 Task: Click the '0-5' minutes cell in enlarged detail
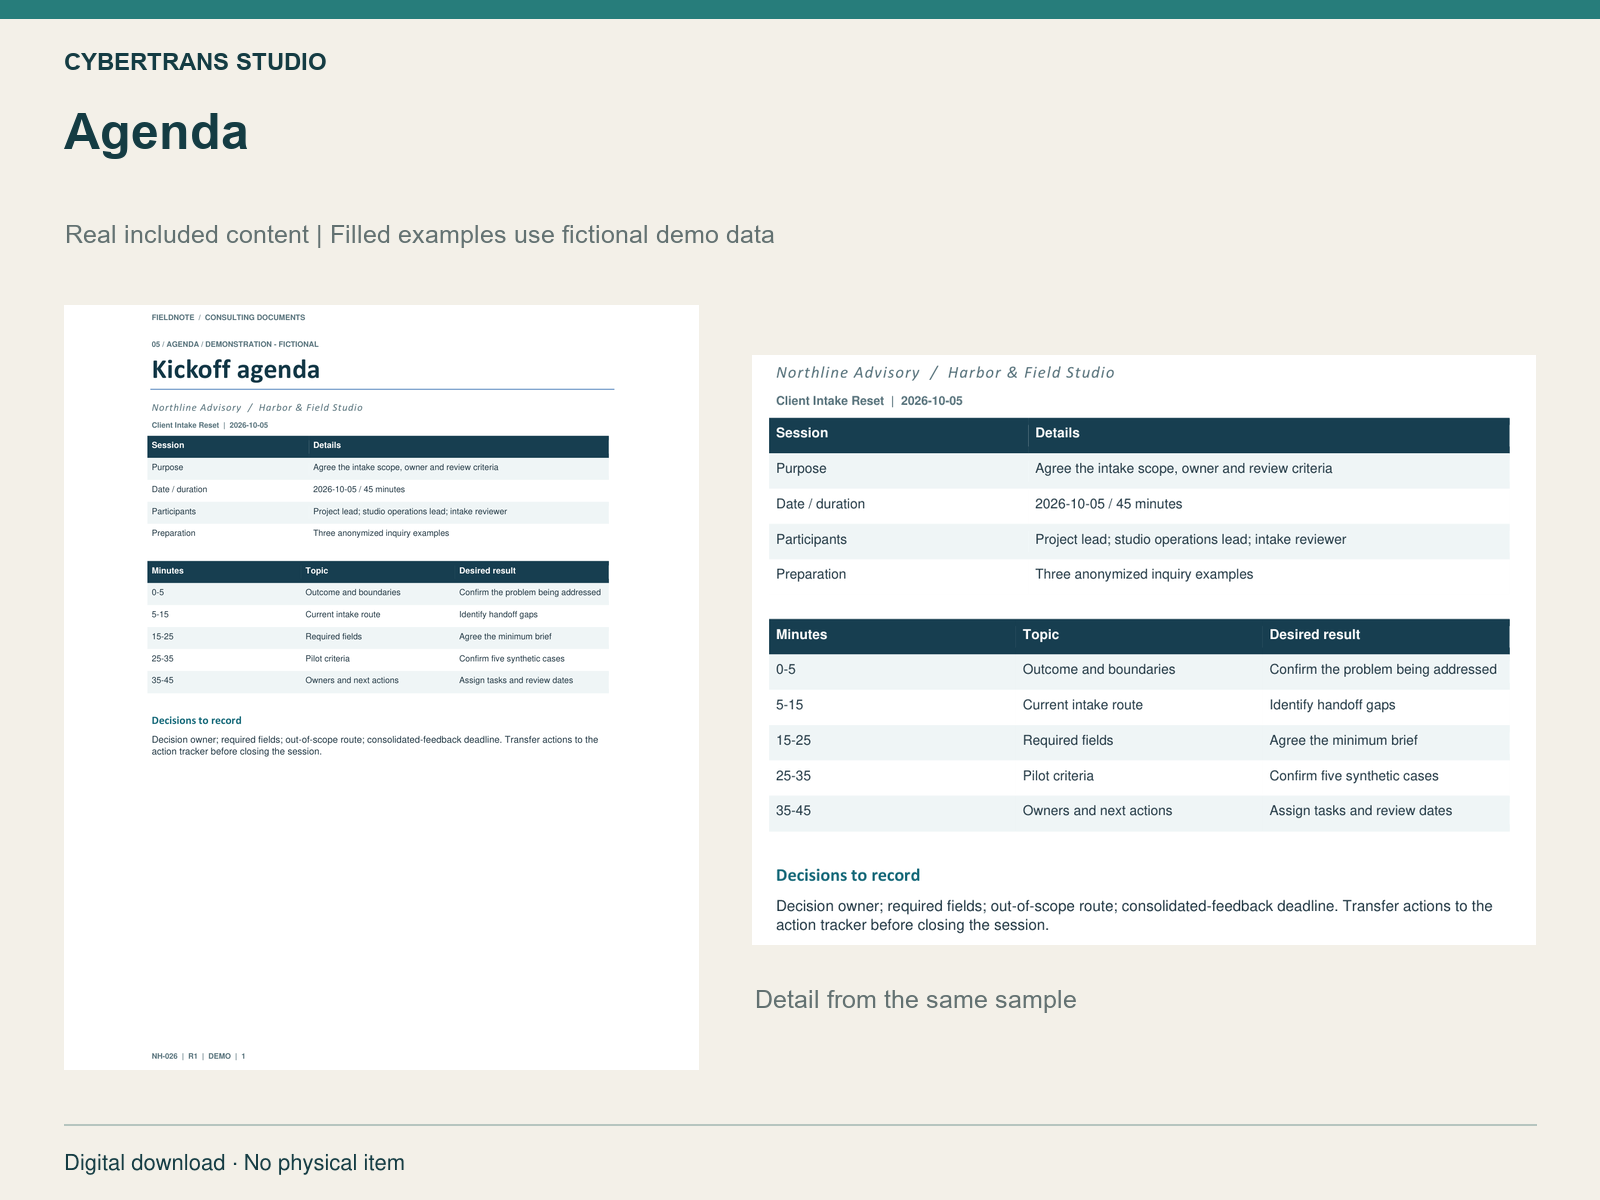(x=786, y=670)
